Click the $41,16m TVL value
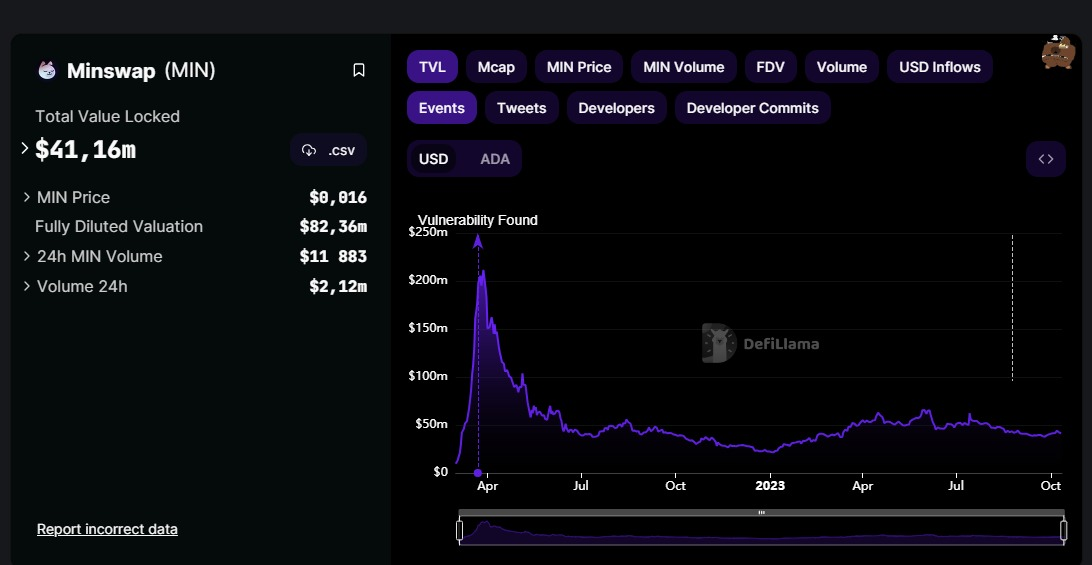The height and width of the screenshot is (565, 1092). [86, 149]
